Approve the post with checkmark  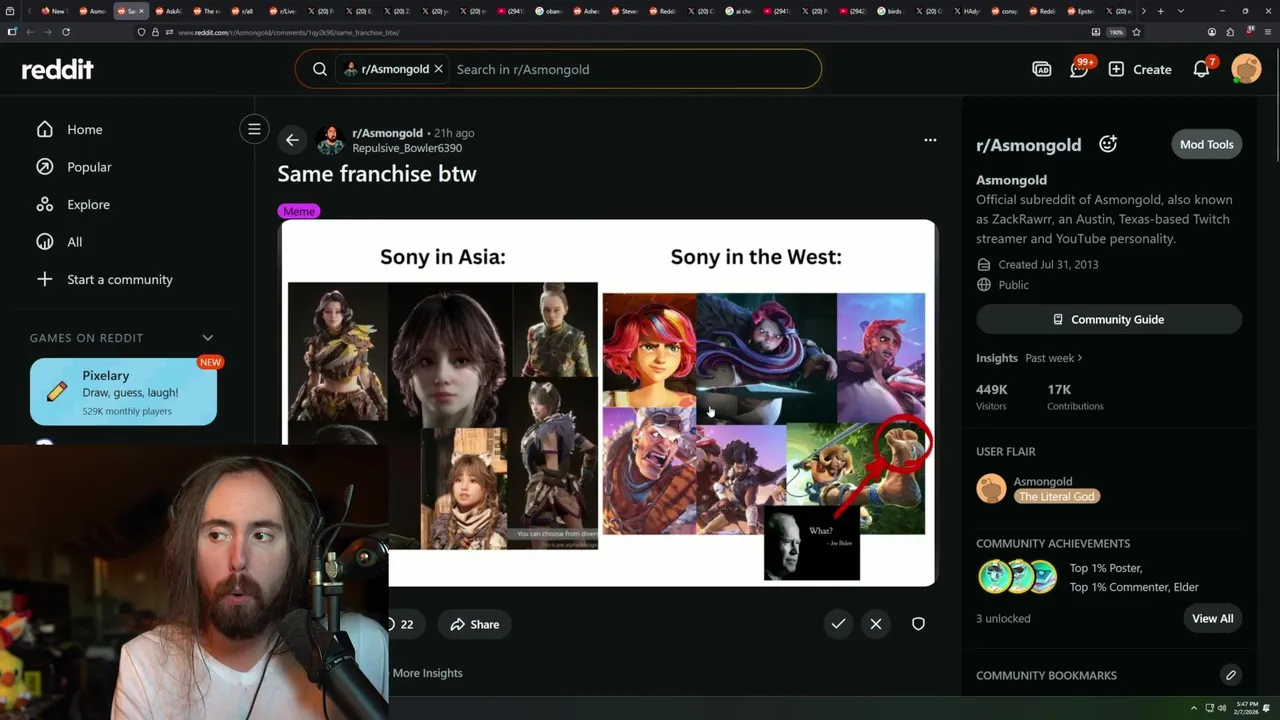pos(838,624)
